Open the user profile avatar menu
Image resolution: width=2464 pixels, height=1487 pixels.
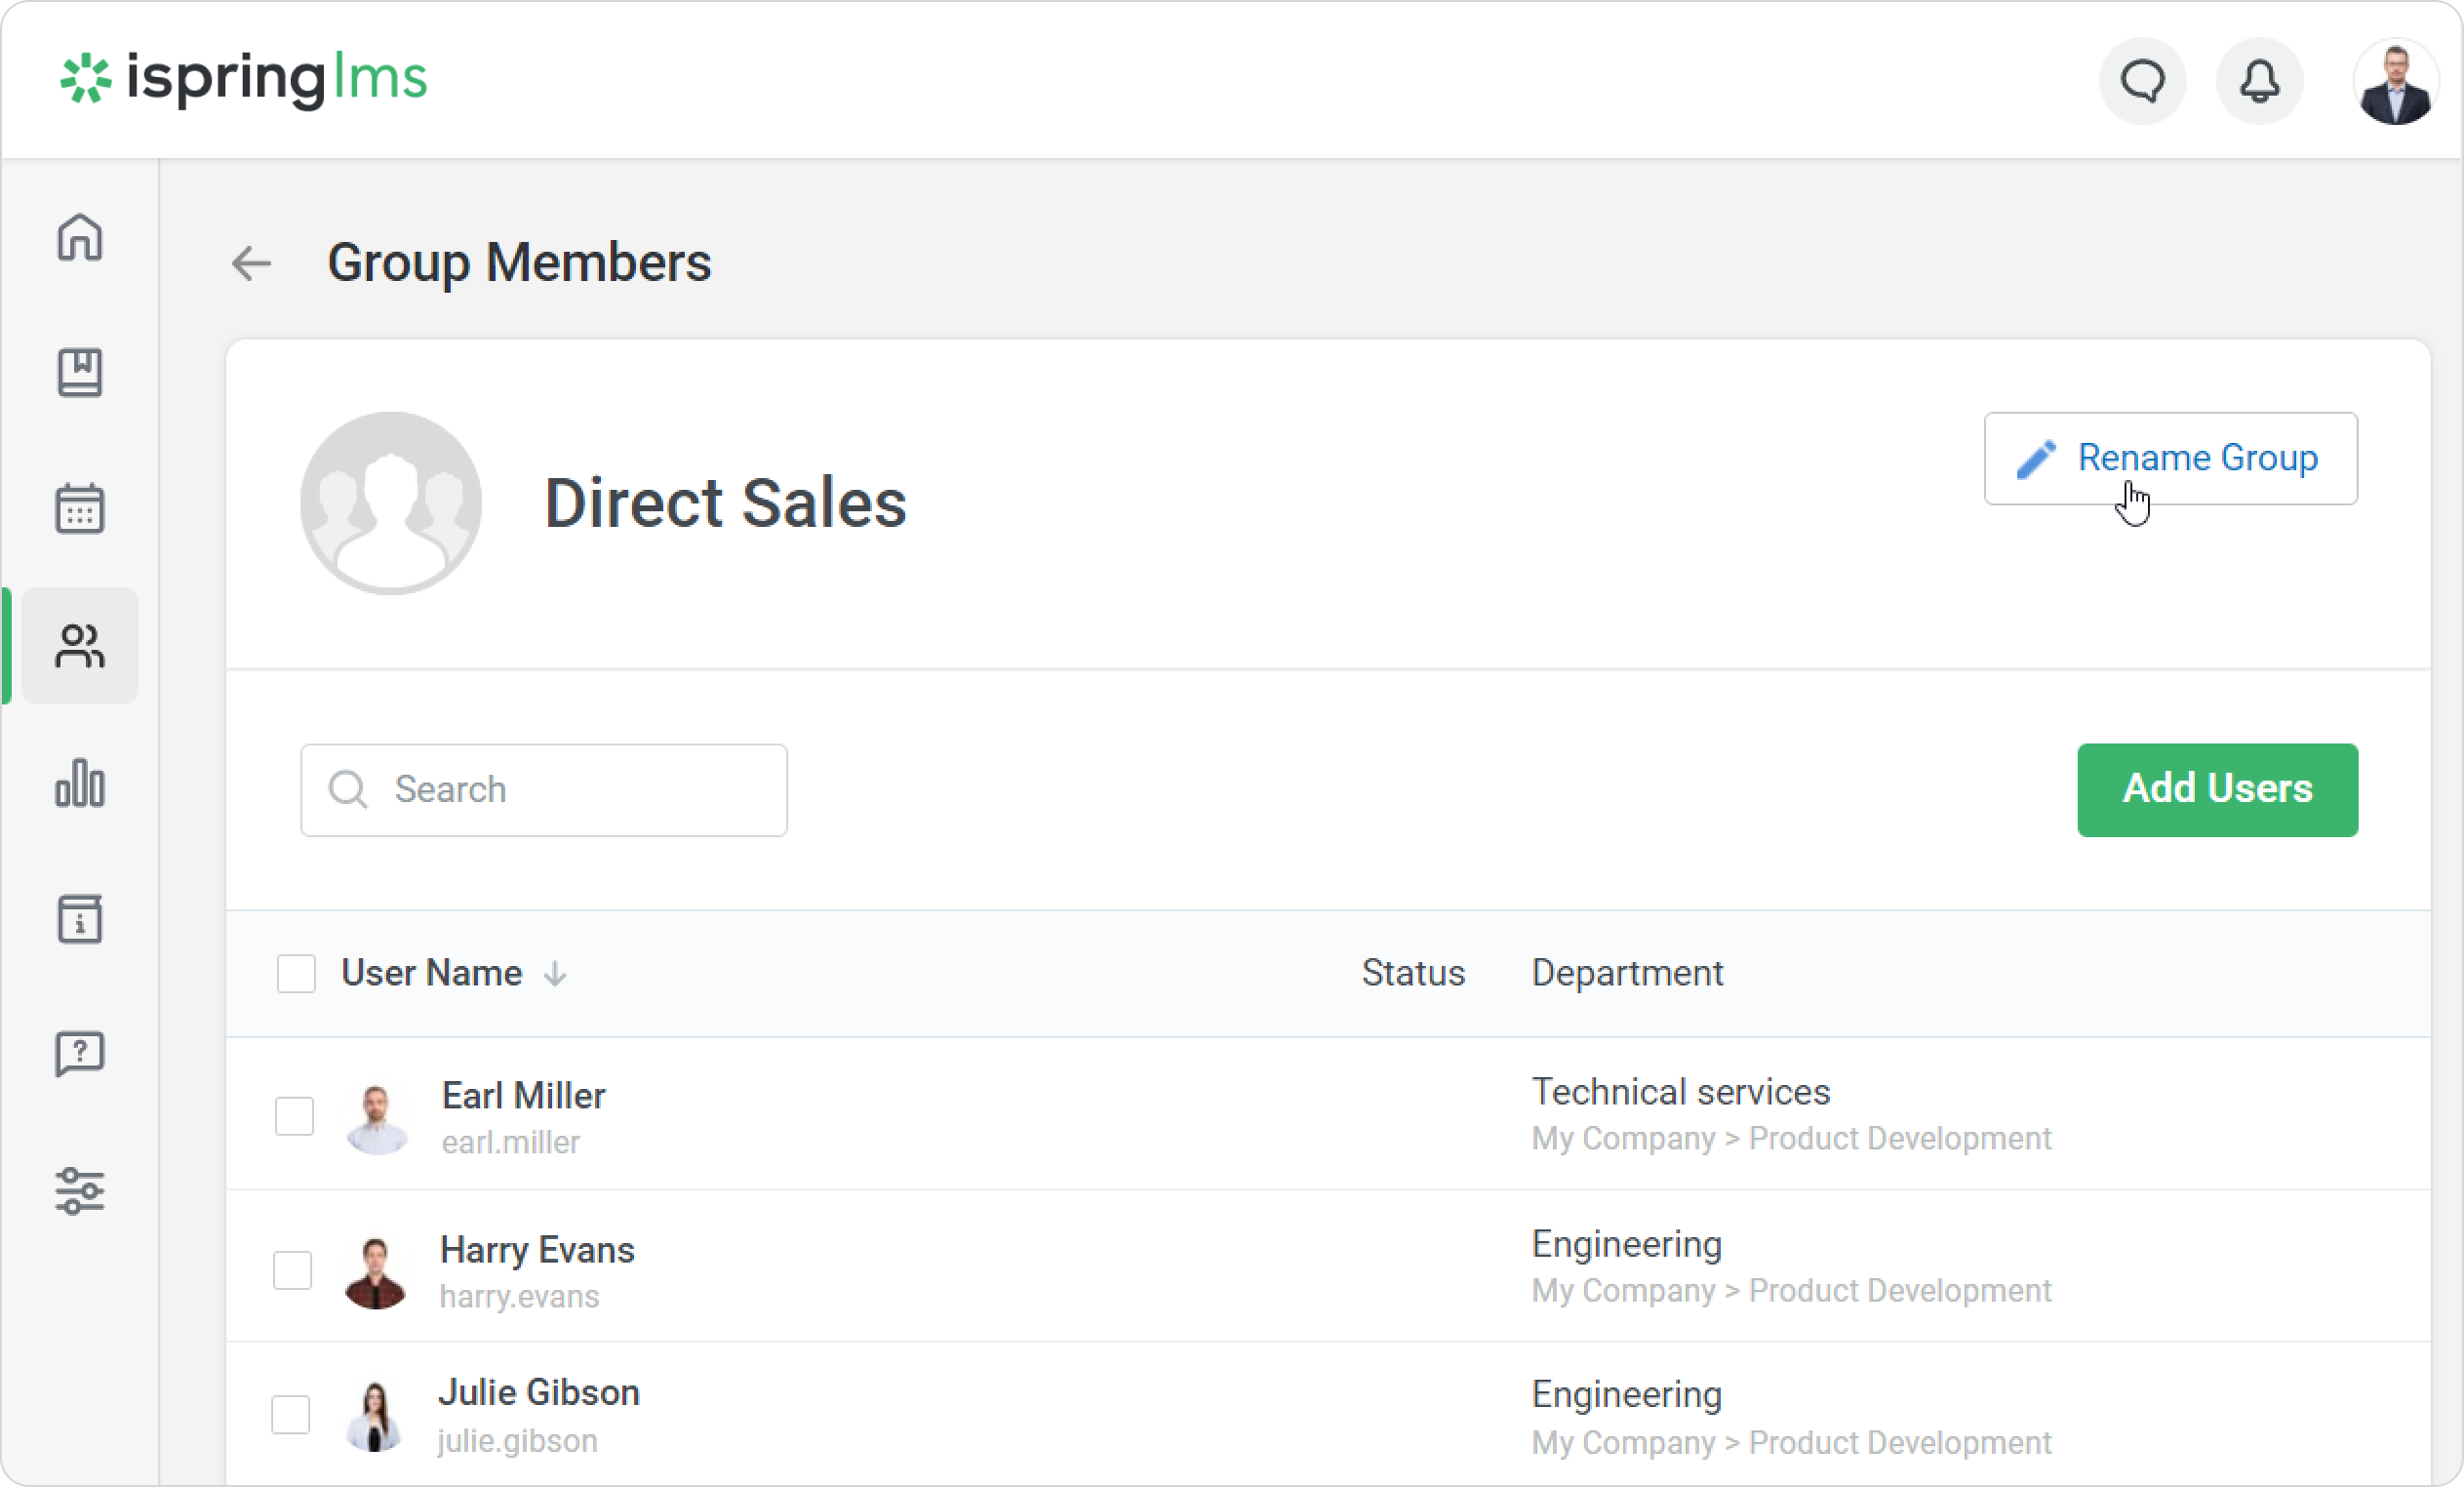pyautogui.click(x=2395, y=83)
